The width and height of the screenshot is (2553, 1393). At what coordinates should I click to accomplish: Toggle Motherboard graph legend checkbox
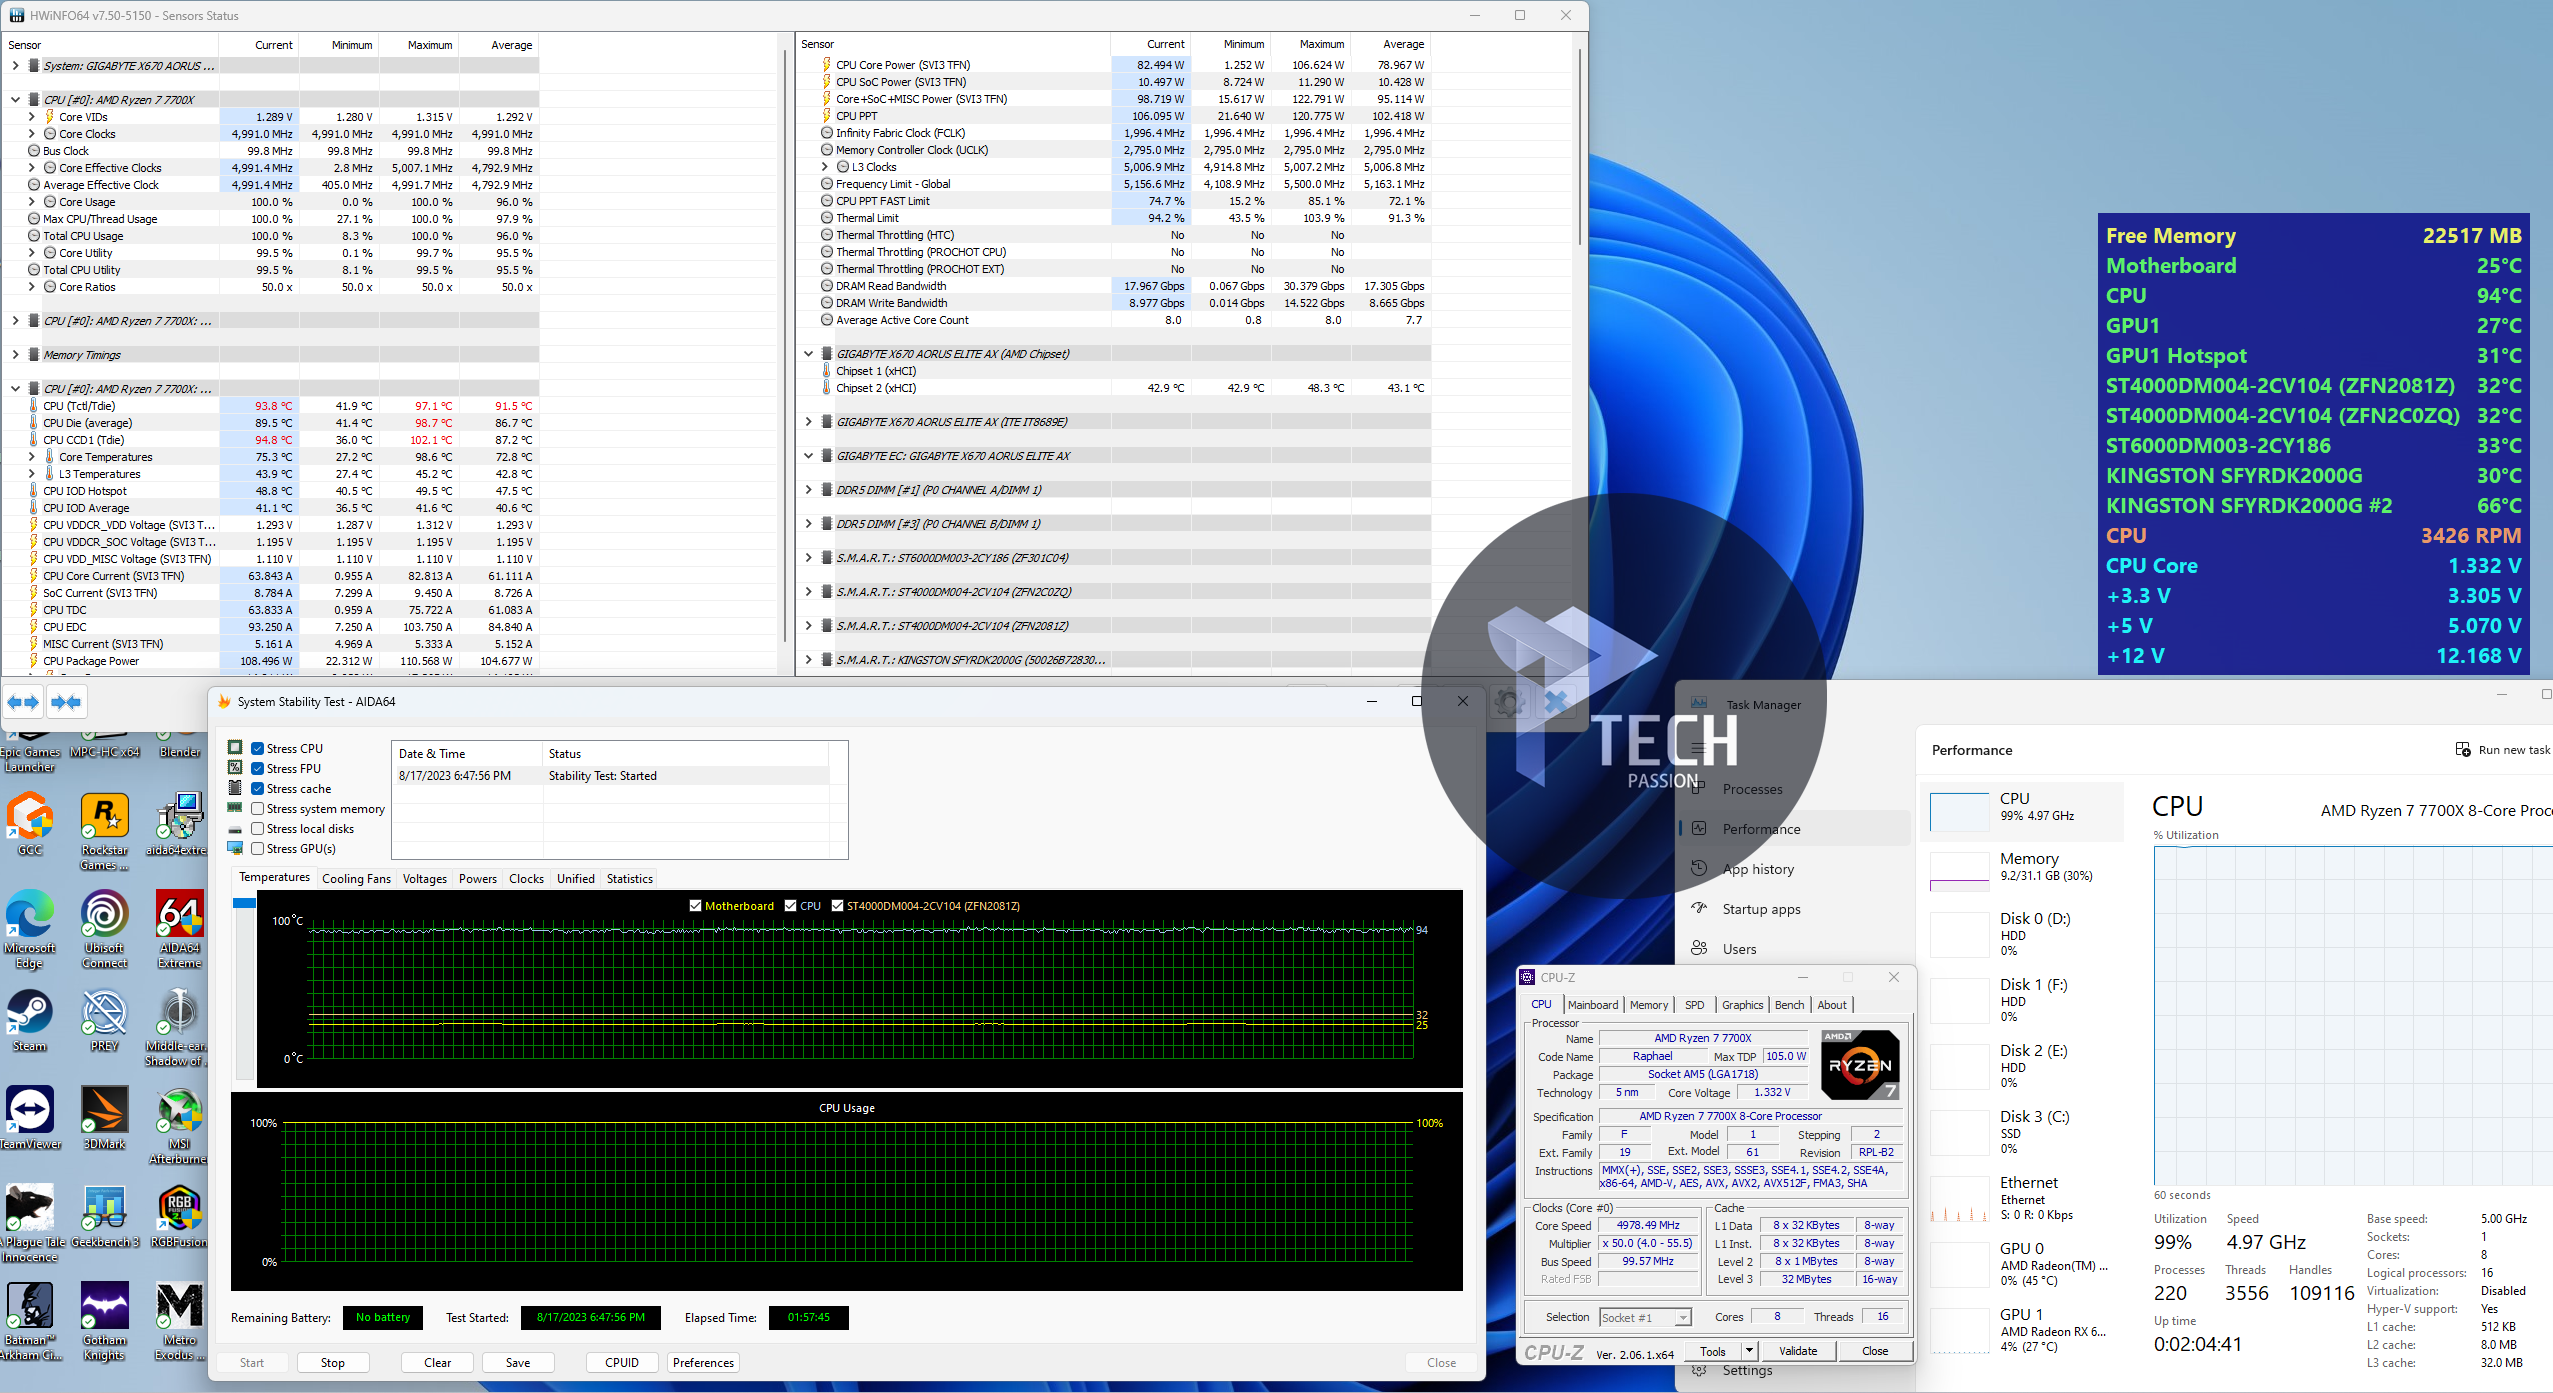pos(696,906)
